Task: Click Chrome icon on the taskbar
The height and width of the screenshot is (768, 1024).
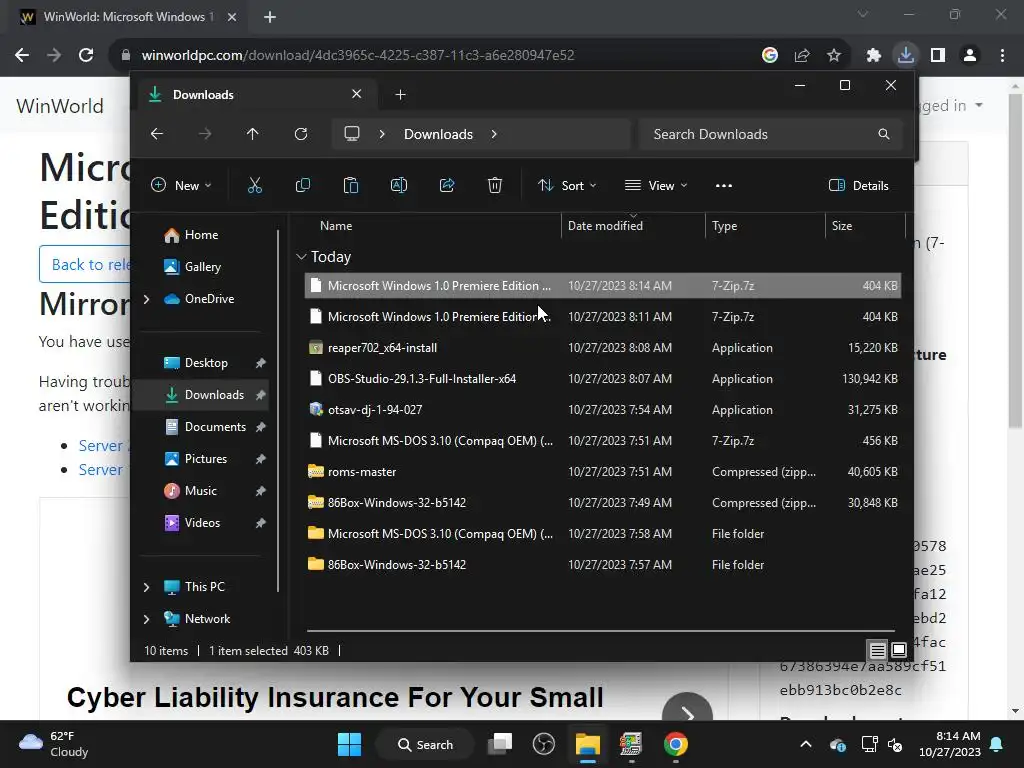Action: point(676,744)
